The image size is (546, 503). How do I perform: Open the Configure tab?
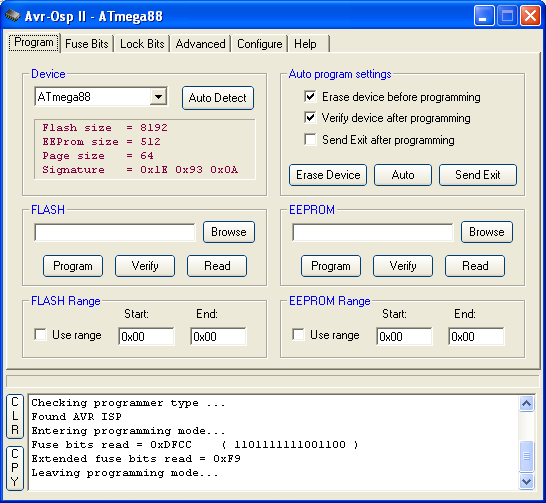tap(259, 44)
